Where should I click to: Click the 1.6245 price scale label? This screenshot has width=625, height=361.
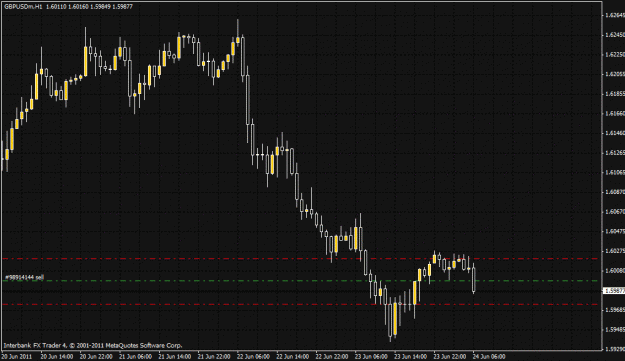tap(615, 35)
